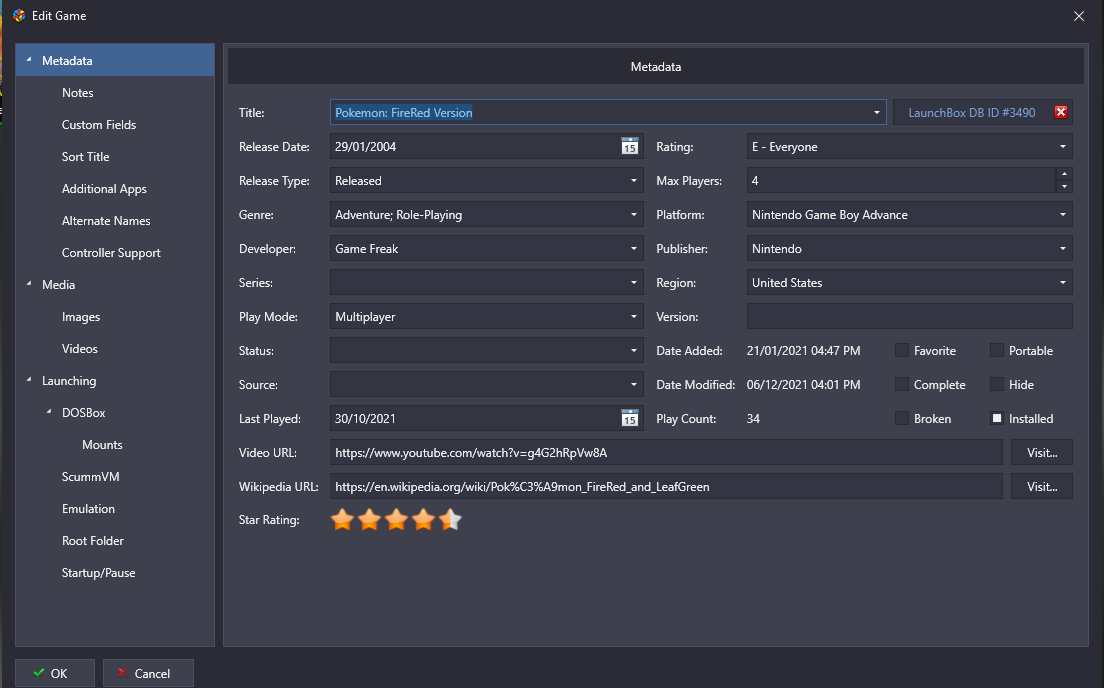Set star rating to one star
1104x688 pixels.
point(342,520)
